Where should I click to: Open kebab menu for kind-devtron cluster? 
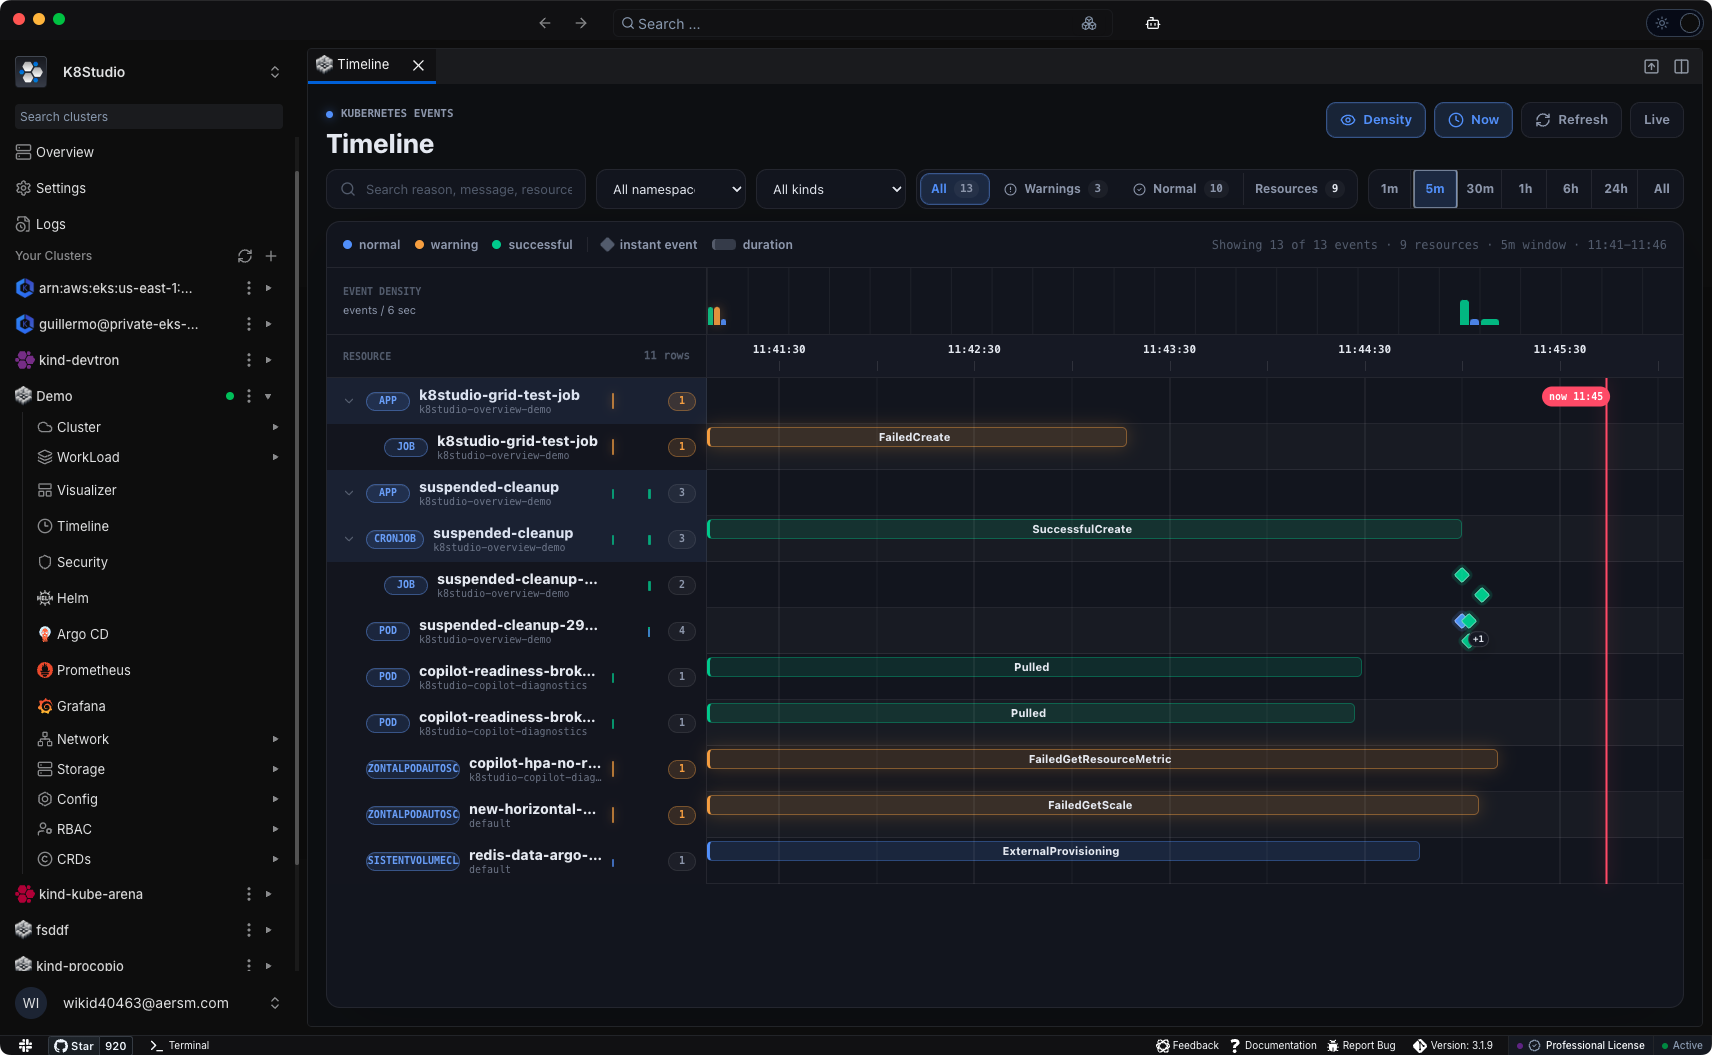pos(249,360)
